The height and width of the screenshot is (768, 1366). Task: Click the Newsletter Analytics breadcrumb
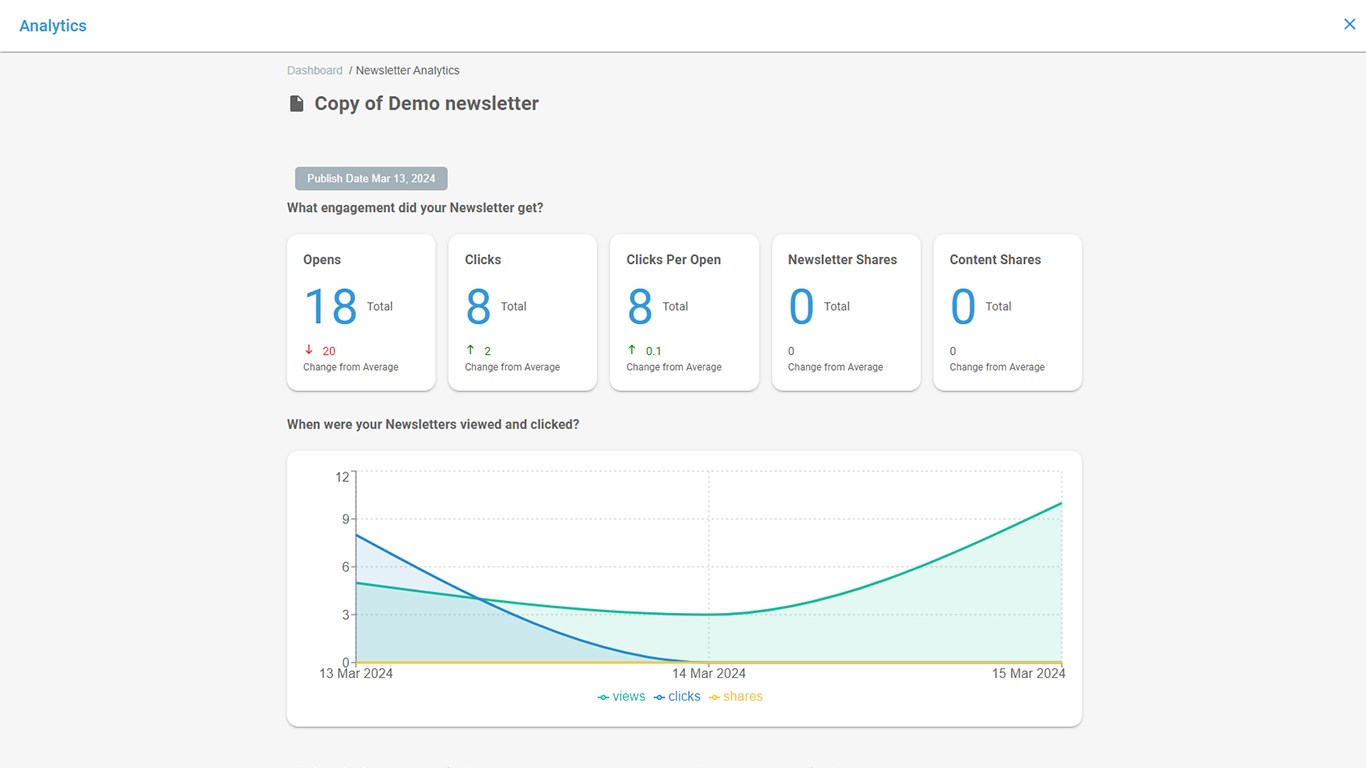(408, 71)
